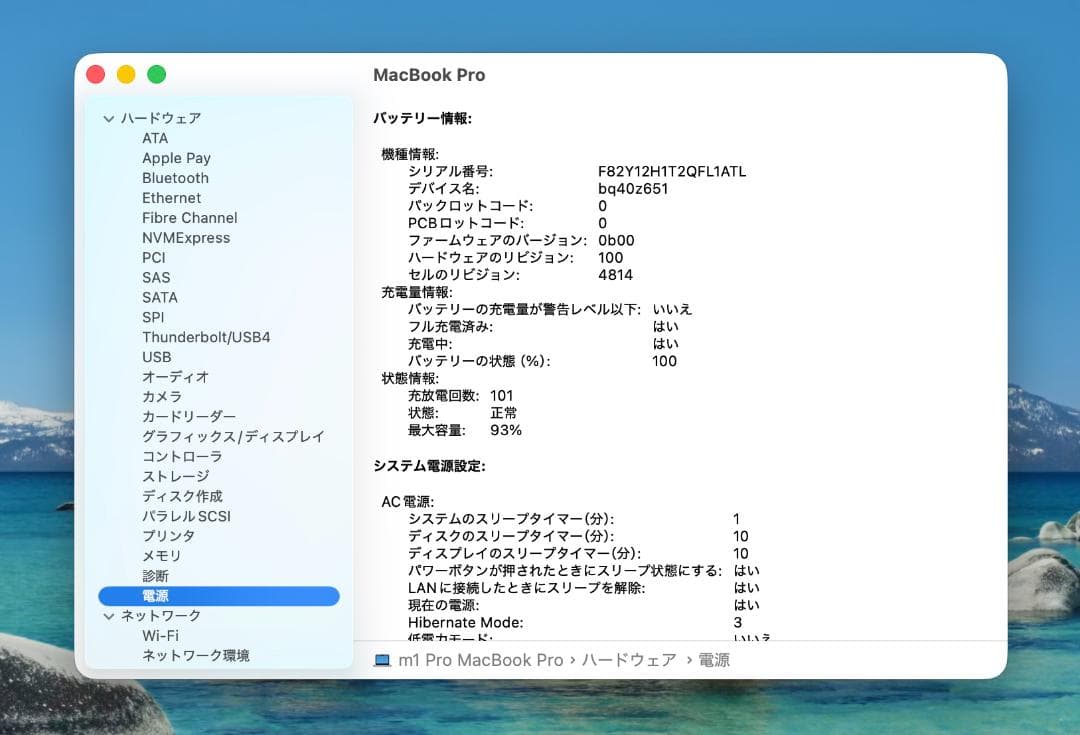This screenshot has height=735, width=1080.
Task: Open the NVMExpress report
Action: coord(187,238)
